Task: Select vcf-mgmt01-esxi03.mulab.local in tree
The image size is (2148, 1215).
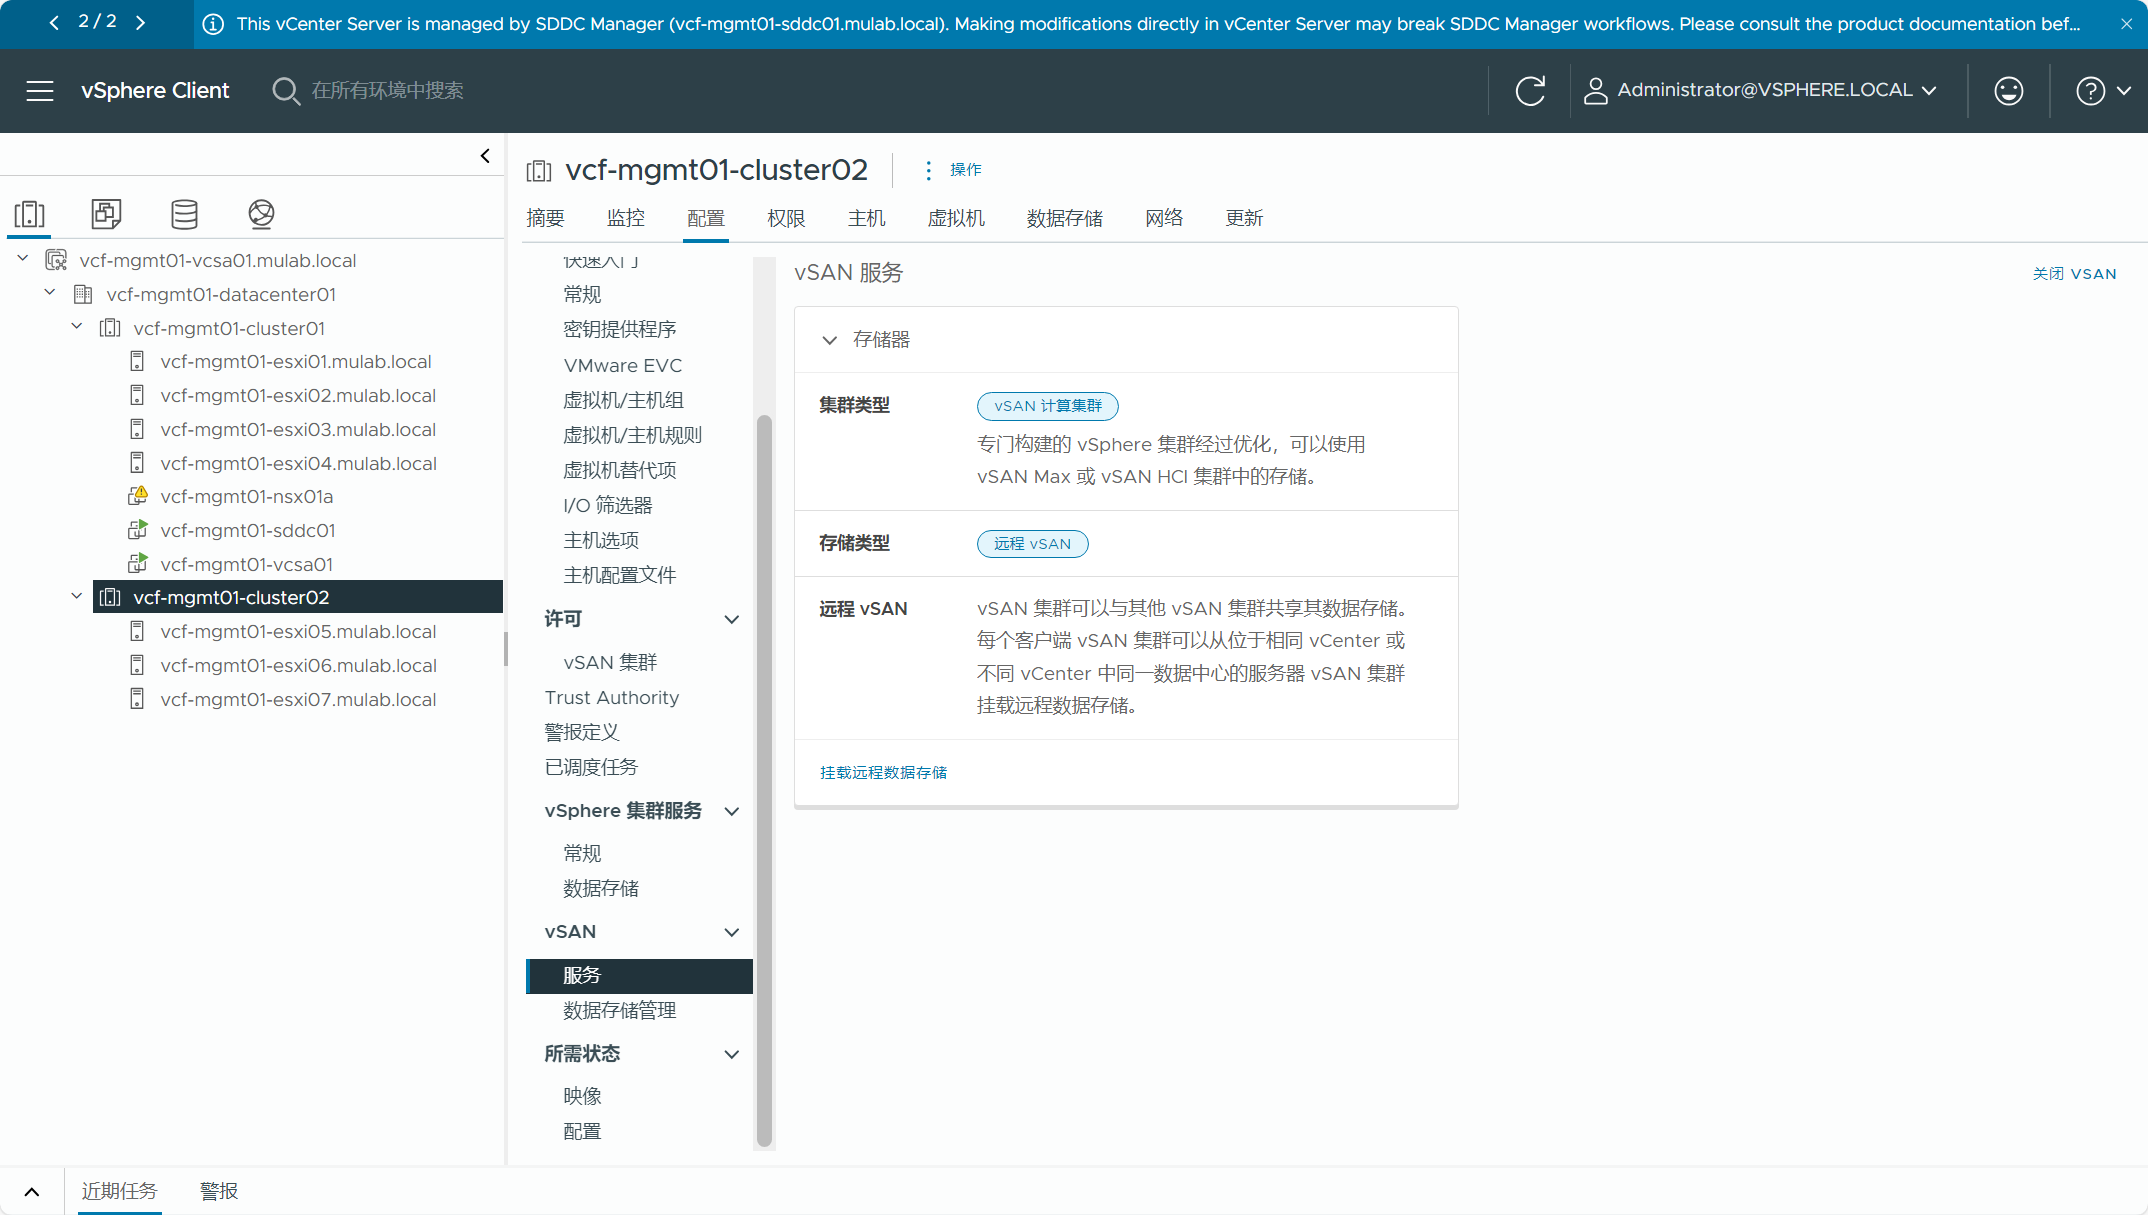Action: tap(298, 430)
